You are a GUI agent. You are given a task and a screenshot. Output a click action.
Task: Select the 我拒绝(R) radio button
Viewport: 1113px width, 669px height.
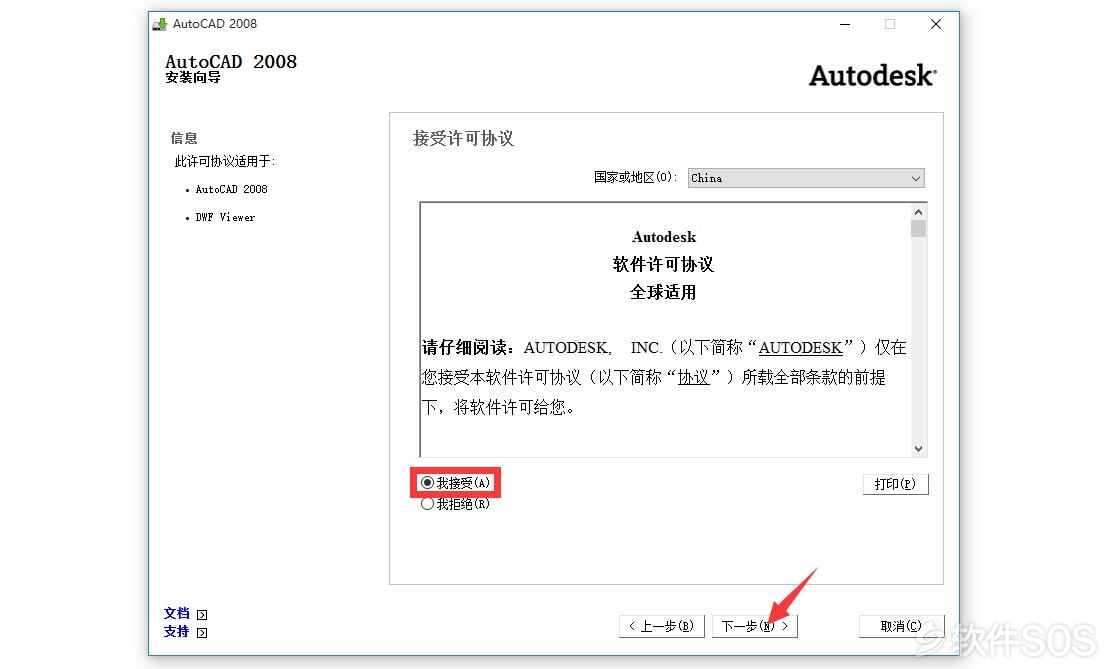pyautogui.click(x=427, y=504)
